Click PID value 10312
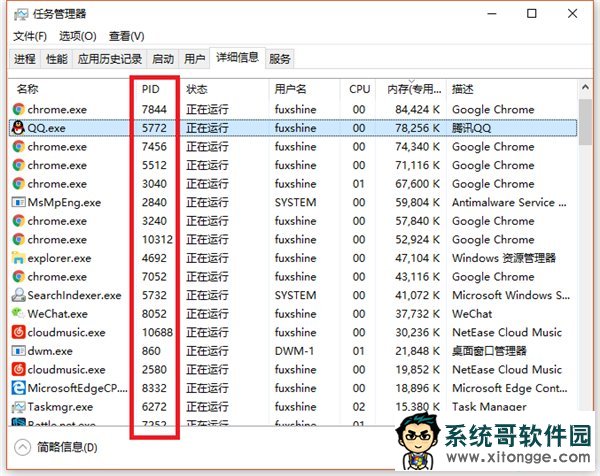 pyautogui.click(x=157, y=240)
